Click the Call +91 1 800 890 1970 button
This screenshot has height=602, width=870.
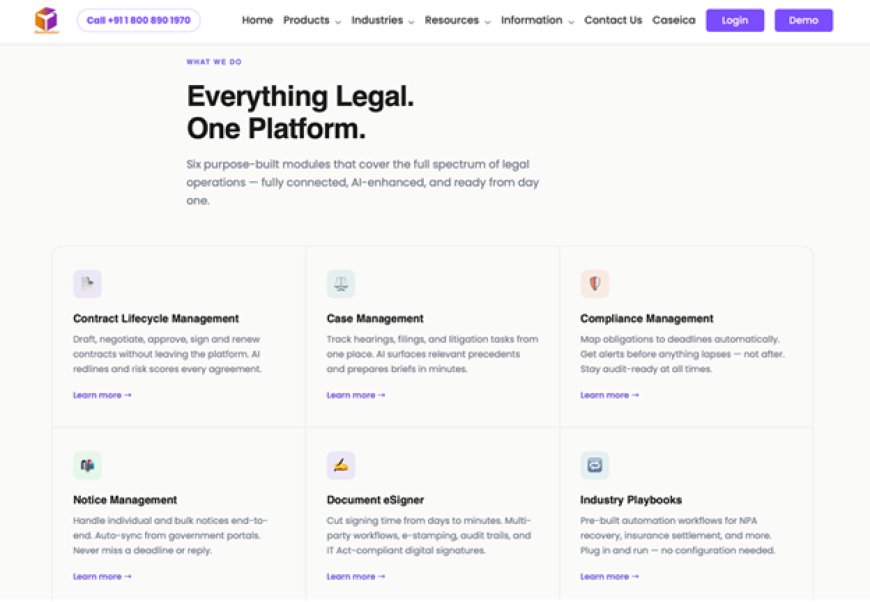point(139,21)
